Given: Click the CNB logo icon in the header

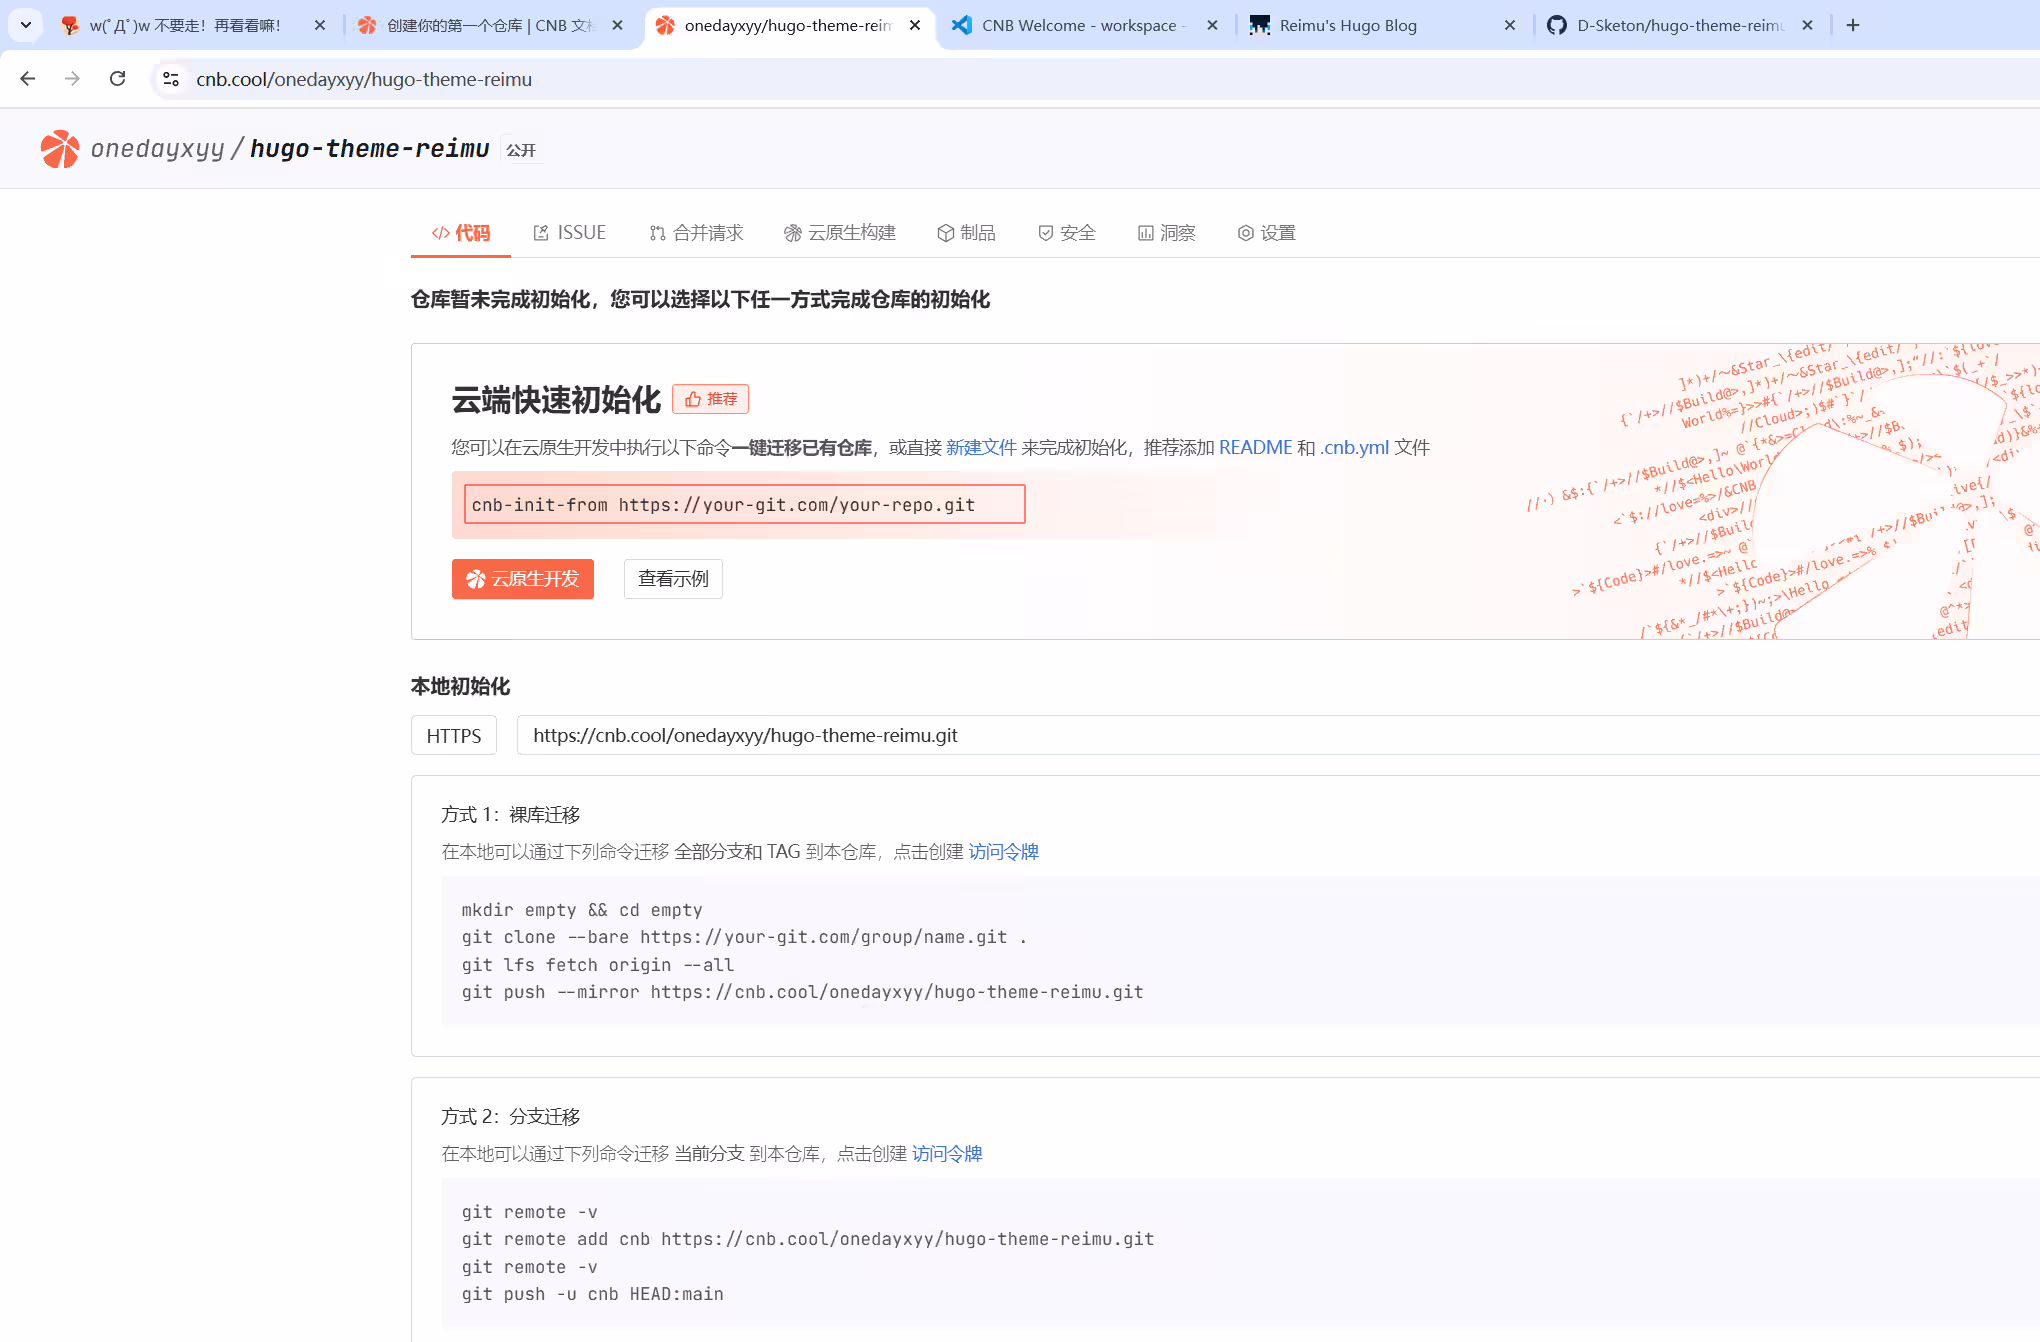Looking at the screenshot, I should (60, 149).
